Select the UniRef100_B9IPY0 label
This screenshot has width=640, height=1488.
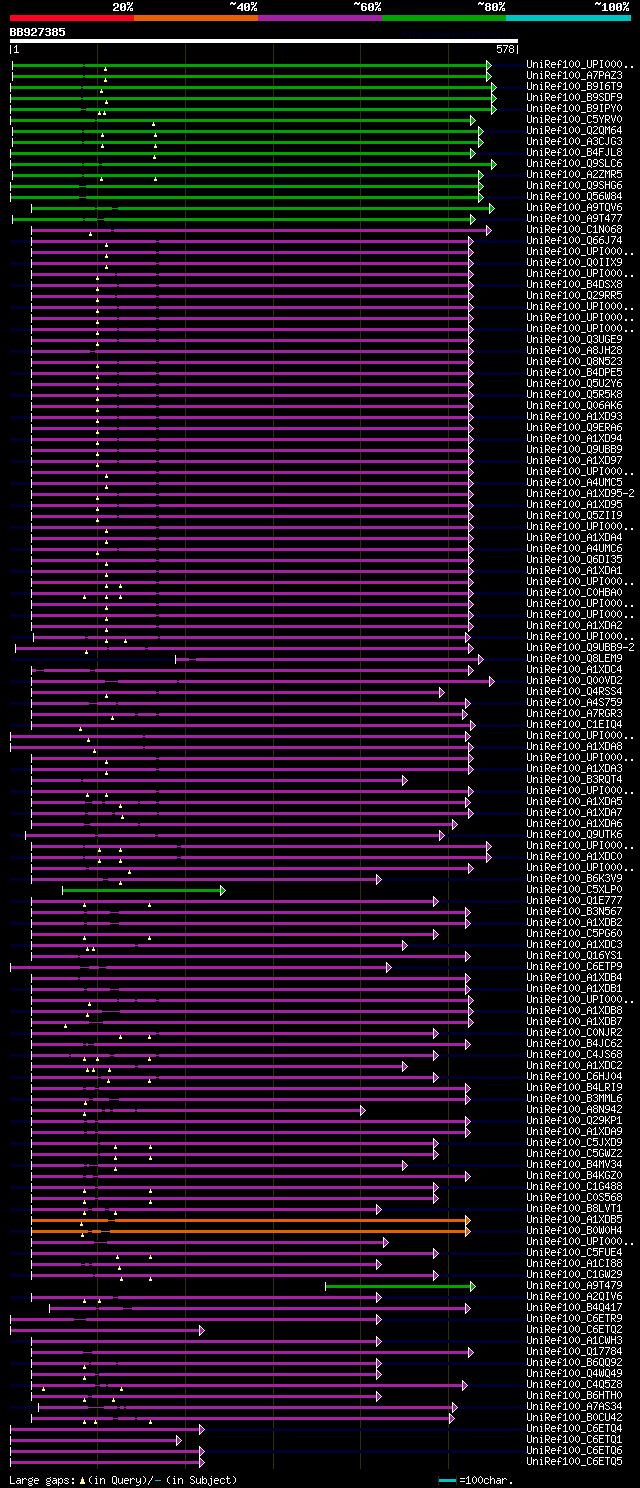574,108
